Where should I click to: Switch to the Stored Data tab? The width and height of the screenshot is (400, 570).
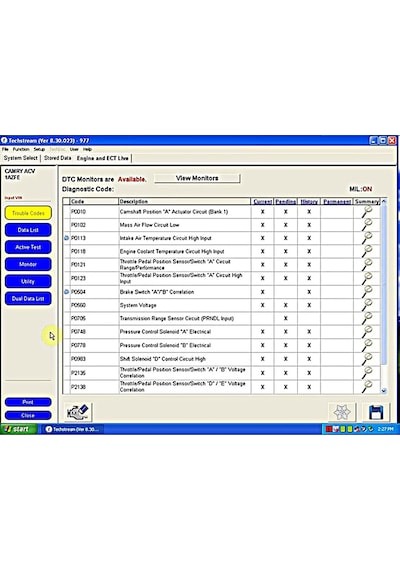(57, 158)
